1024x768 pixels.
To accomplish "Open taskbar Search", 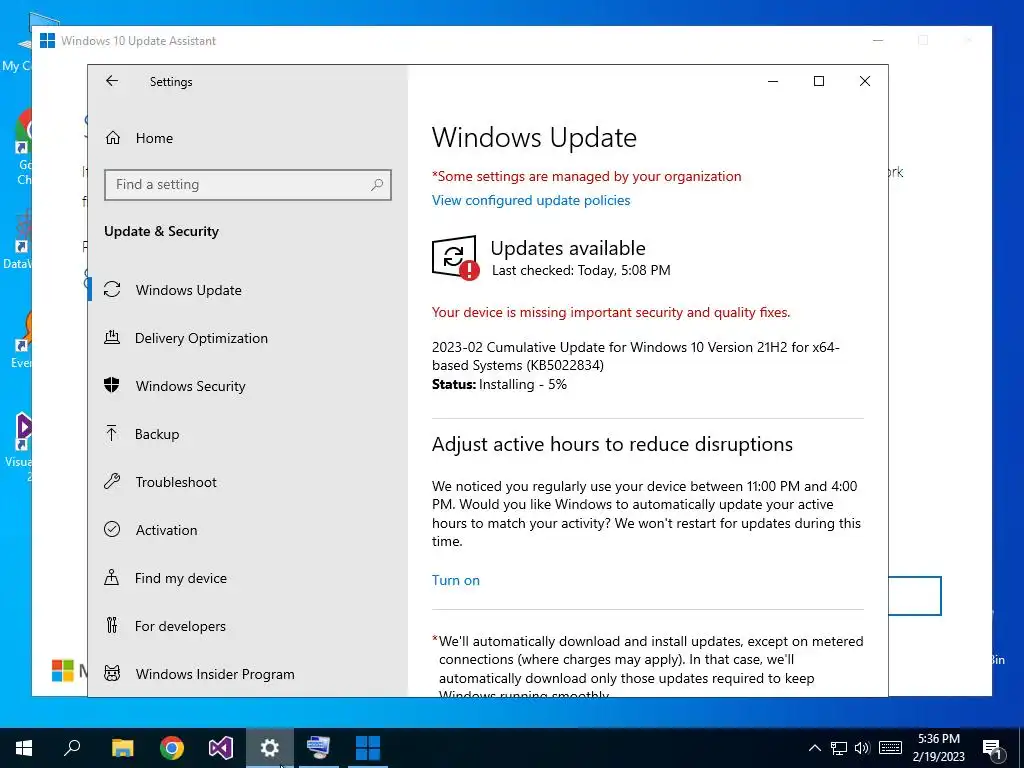I will point(72,748).
